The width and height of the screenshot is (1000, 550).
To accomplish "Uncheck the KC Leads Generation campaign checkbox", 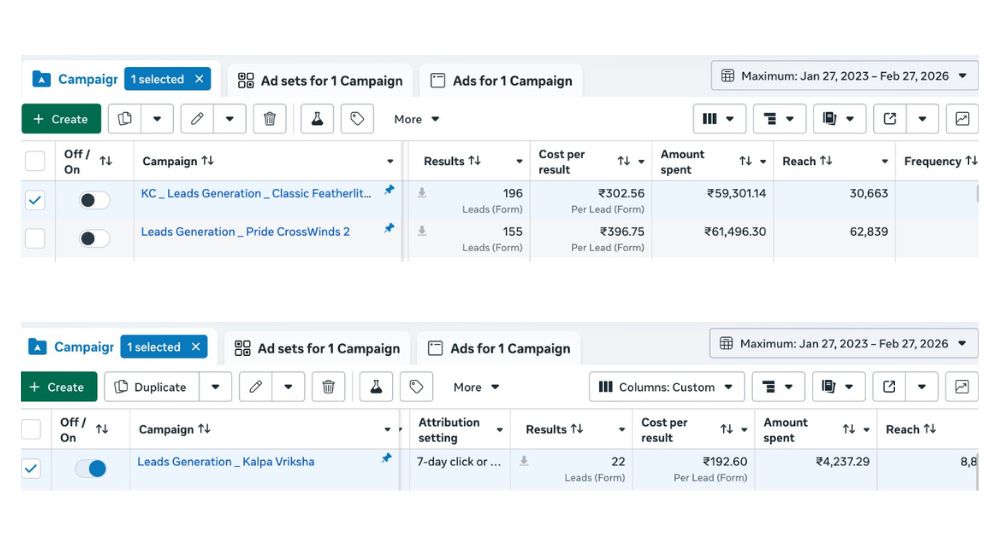I will (35, 200).
